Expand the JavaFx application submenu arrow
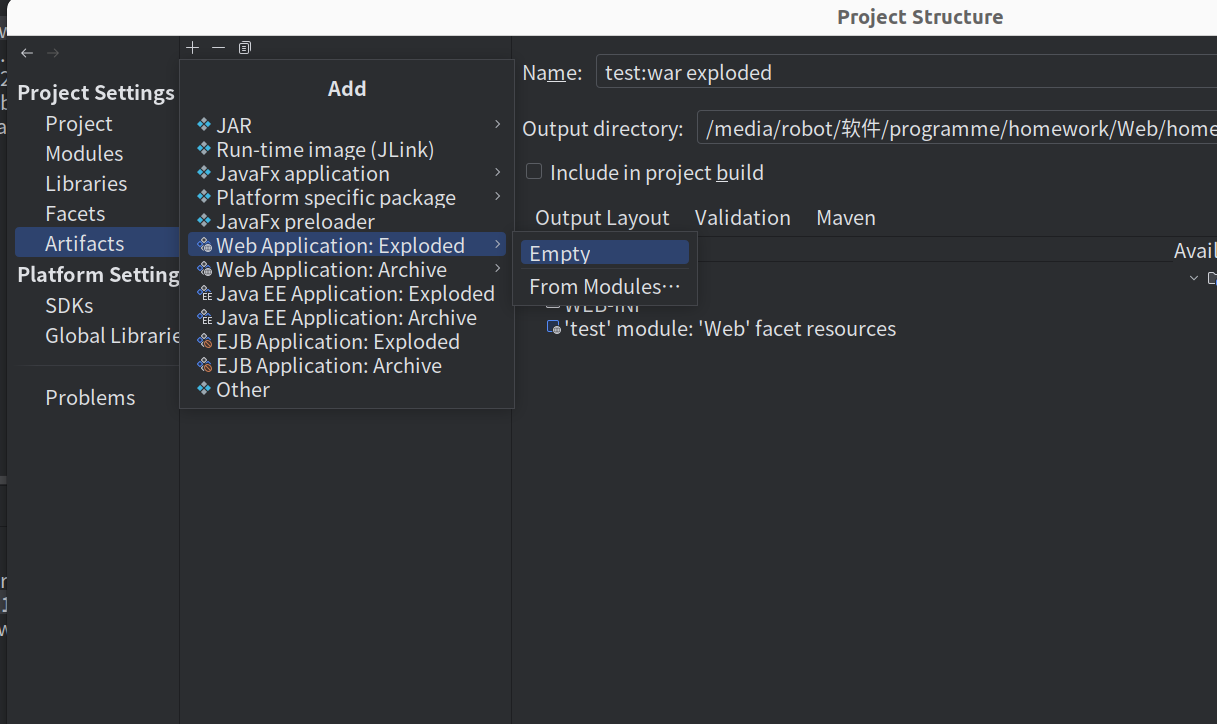The image size is (1217, 724). (x=497, y=173)
